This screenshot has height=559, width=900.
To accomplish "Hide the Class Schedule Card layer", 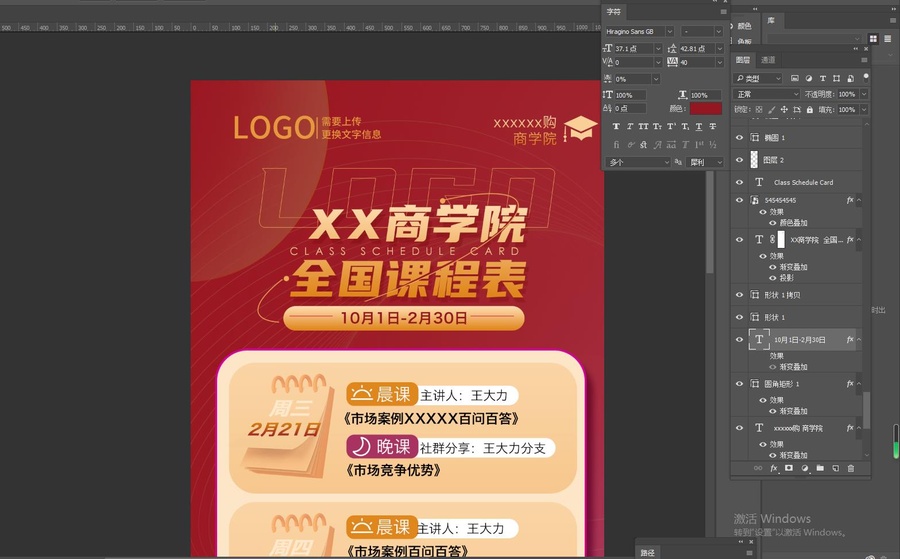I will [739, 183].
